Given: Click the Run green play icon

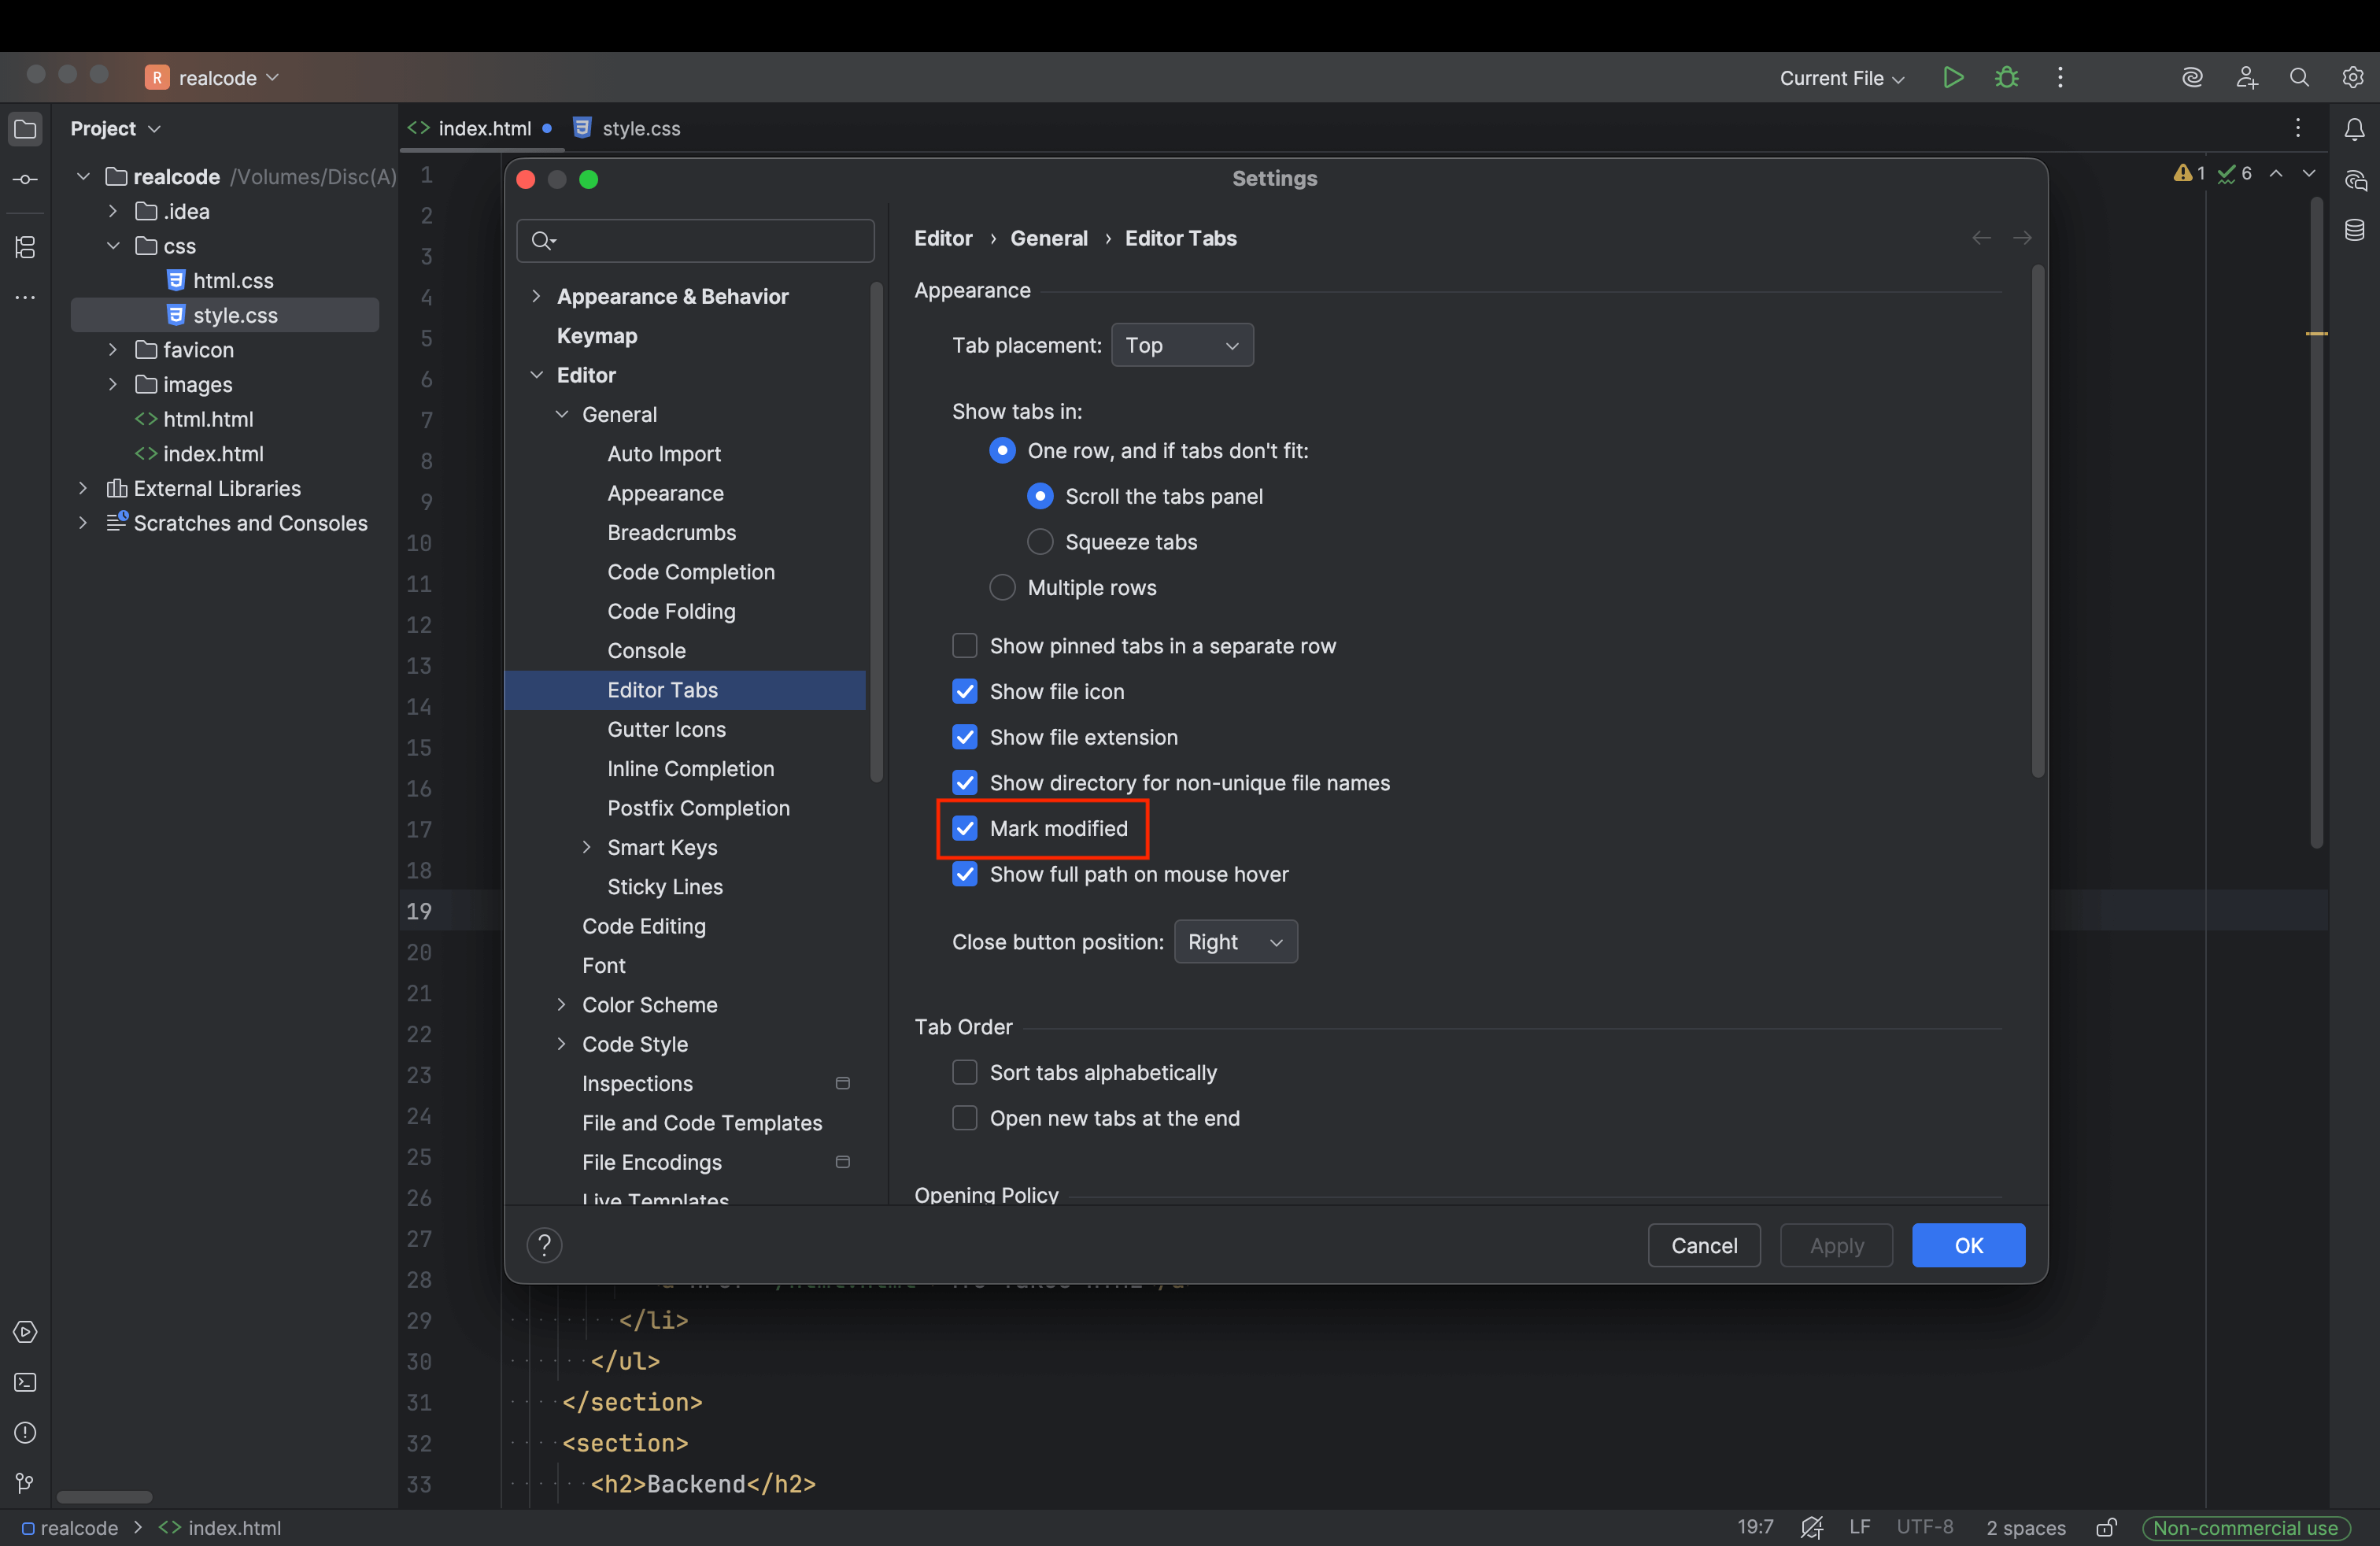Looking at the screenshot, I should tap(1952, 77).
